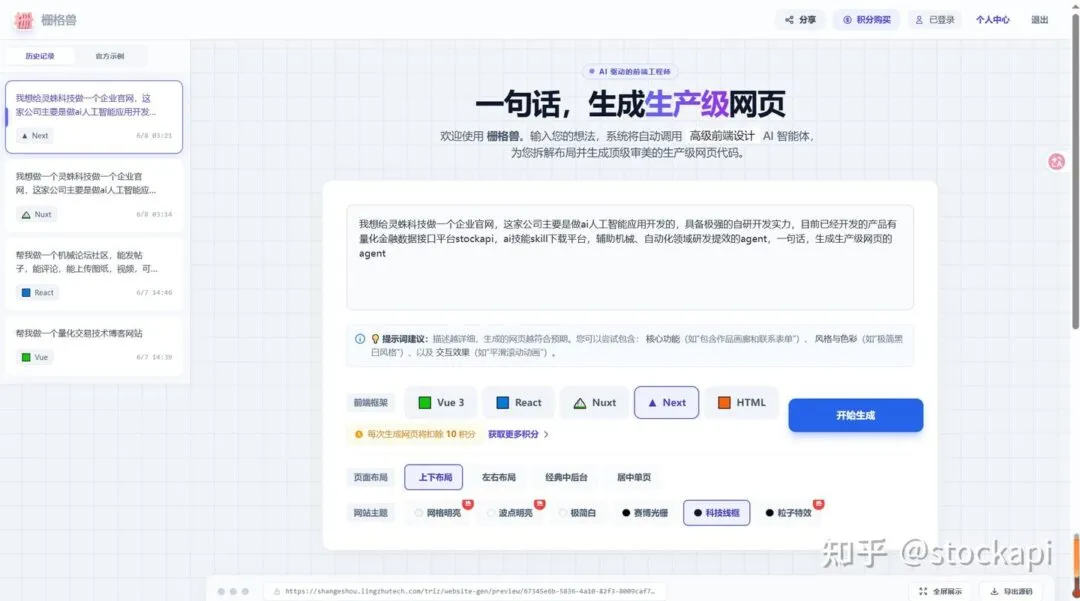Image resolution: width=1080 pixels, height=601 pixels.
Task: Choose the 居中单页 page layout
Action: pyautogui.click(x=634, y=477)
